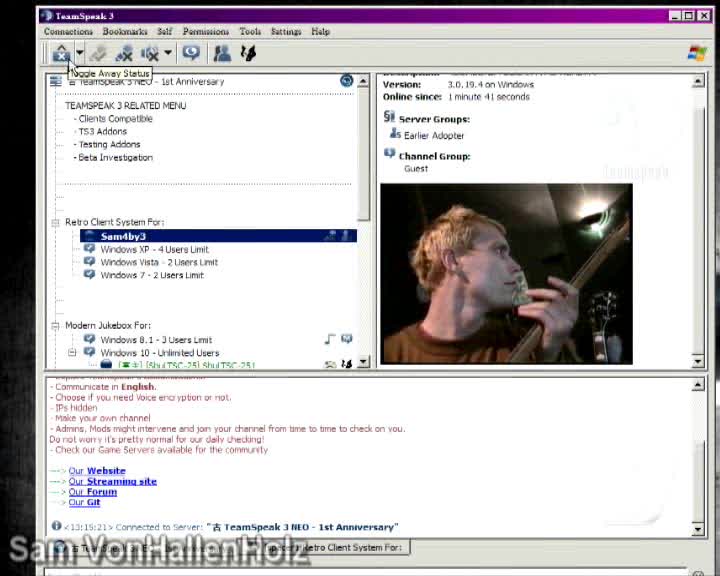Open Permissions menu

tap(206, 32)
